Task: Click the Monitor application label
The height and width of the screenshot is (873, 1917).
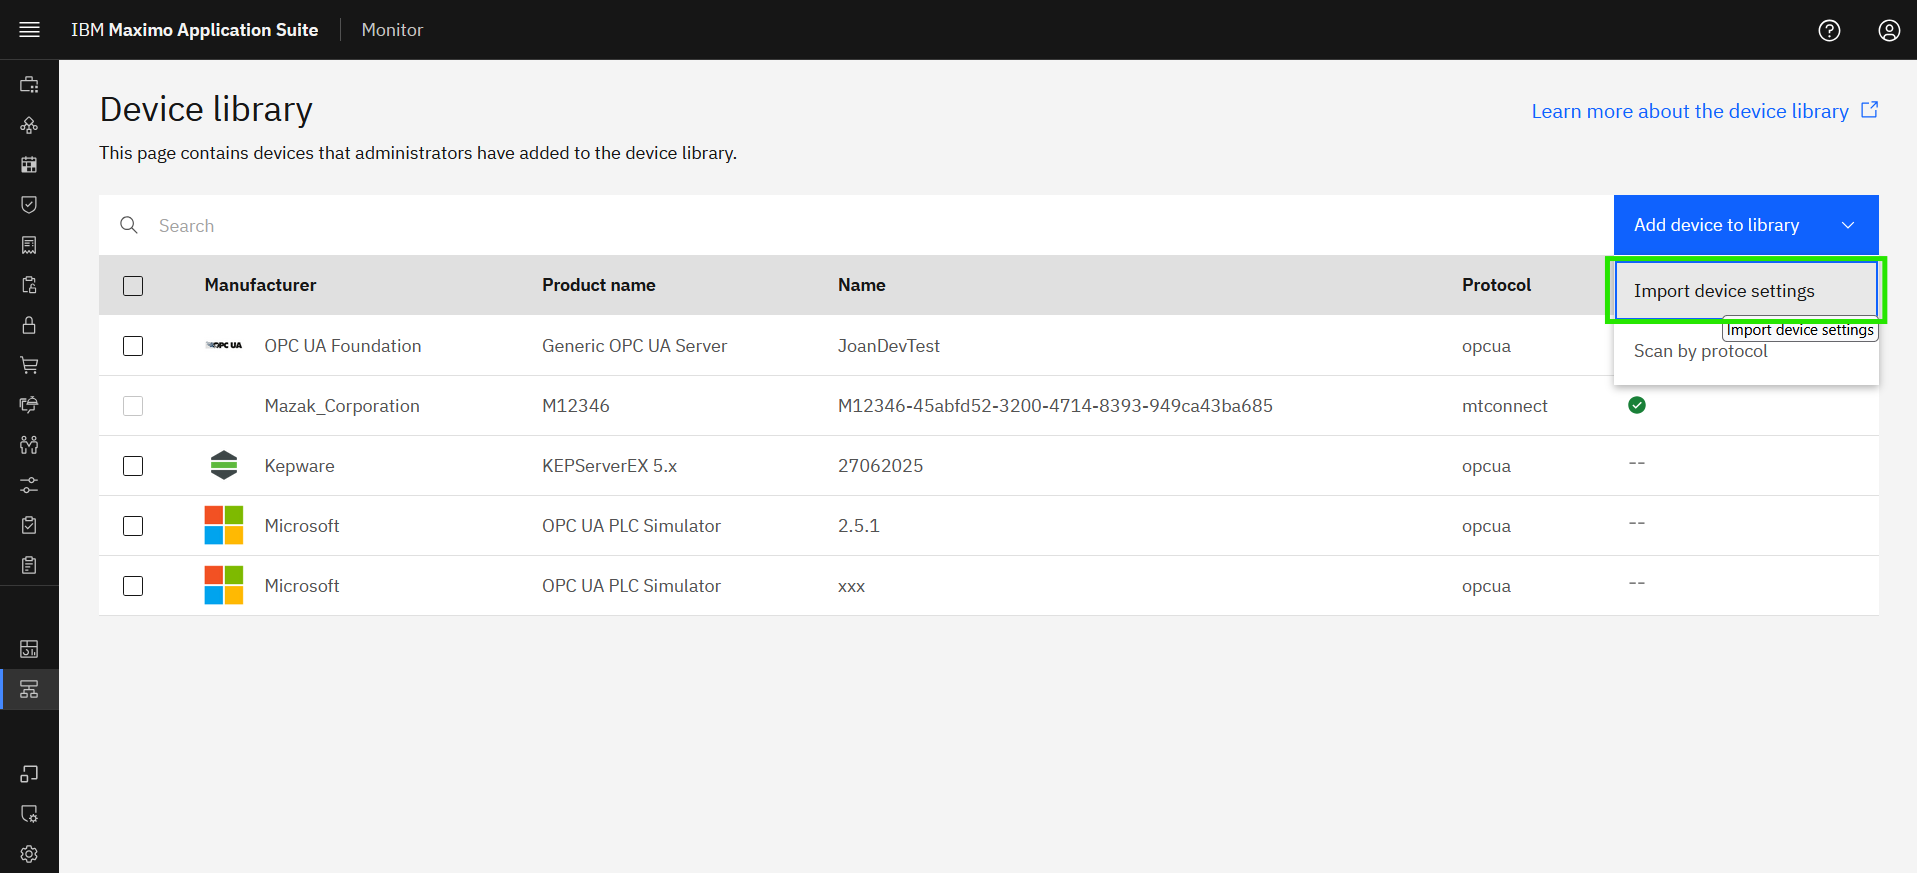Action: 392,30
